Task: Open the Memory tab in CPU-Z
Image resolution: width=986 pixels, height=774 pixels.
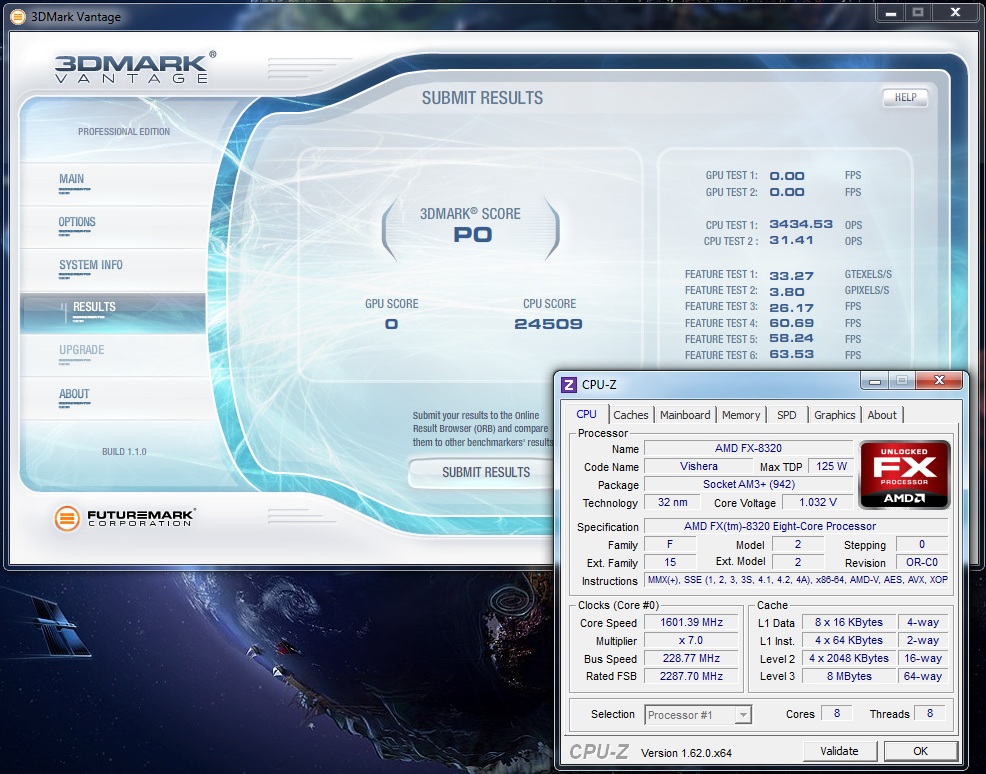Action: coord(741,415)
